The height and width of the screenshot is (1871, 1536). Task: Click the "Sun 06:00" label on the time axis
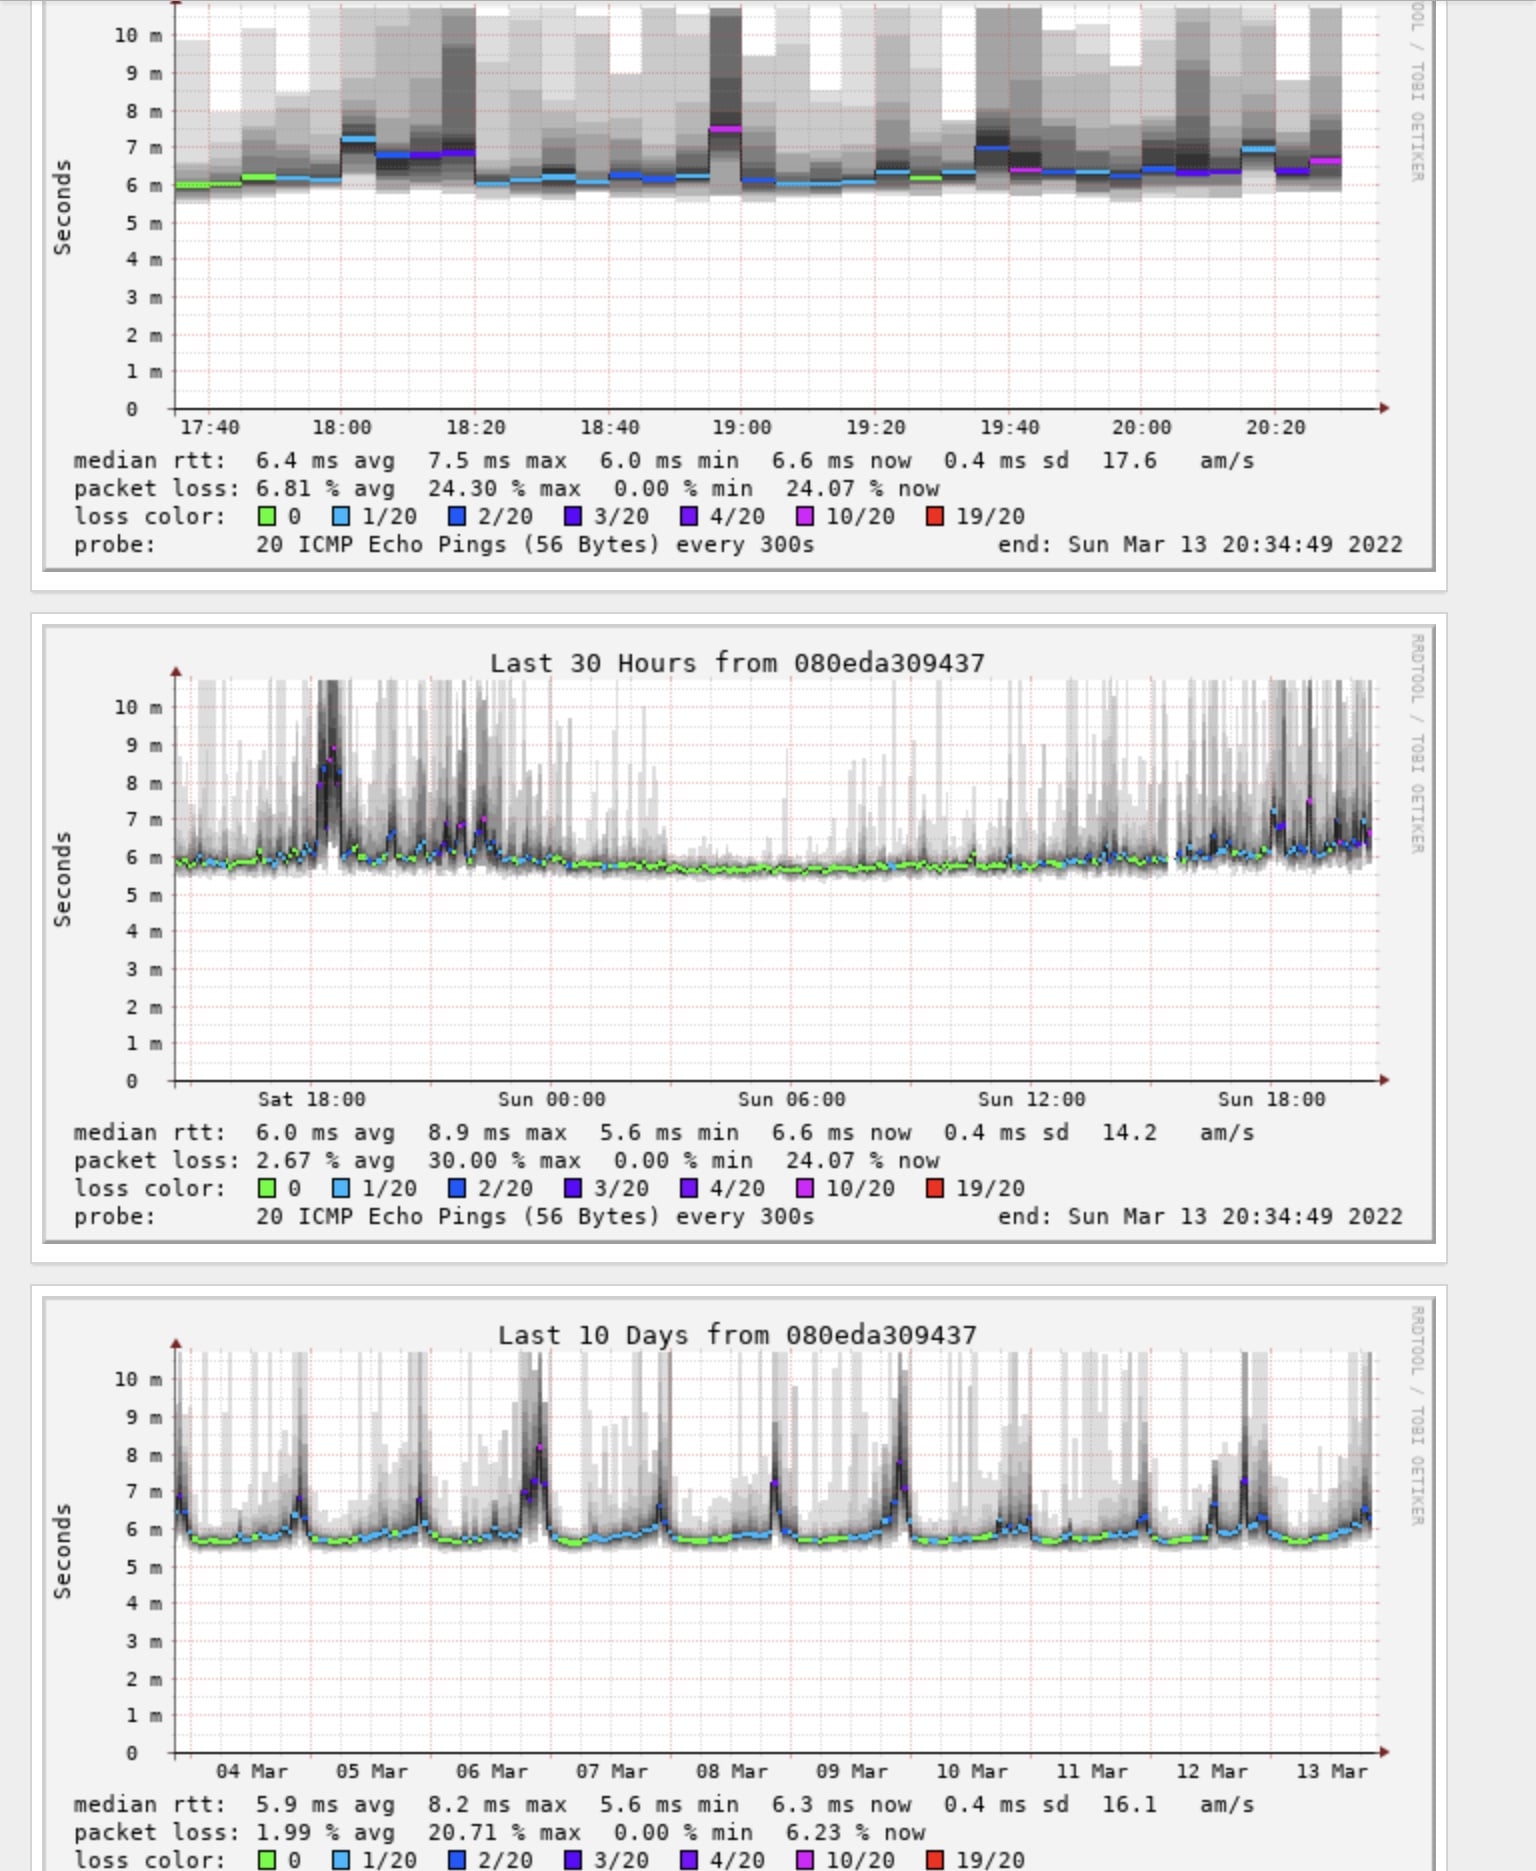(791, 1099)
